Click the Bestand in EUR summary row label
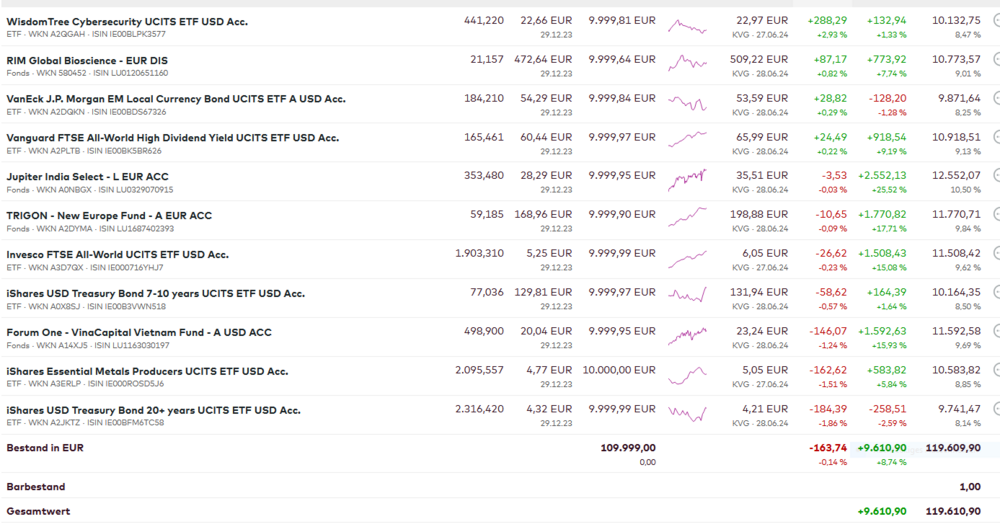Viewport: 1000px width, 532px height. (45, 448)
